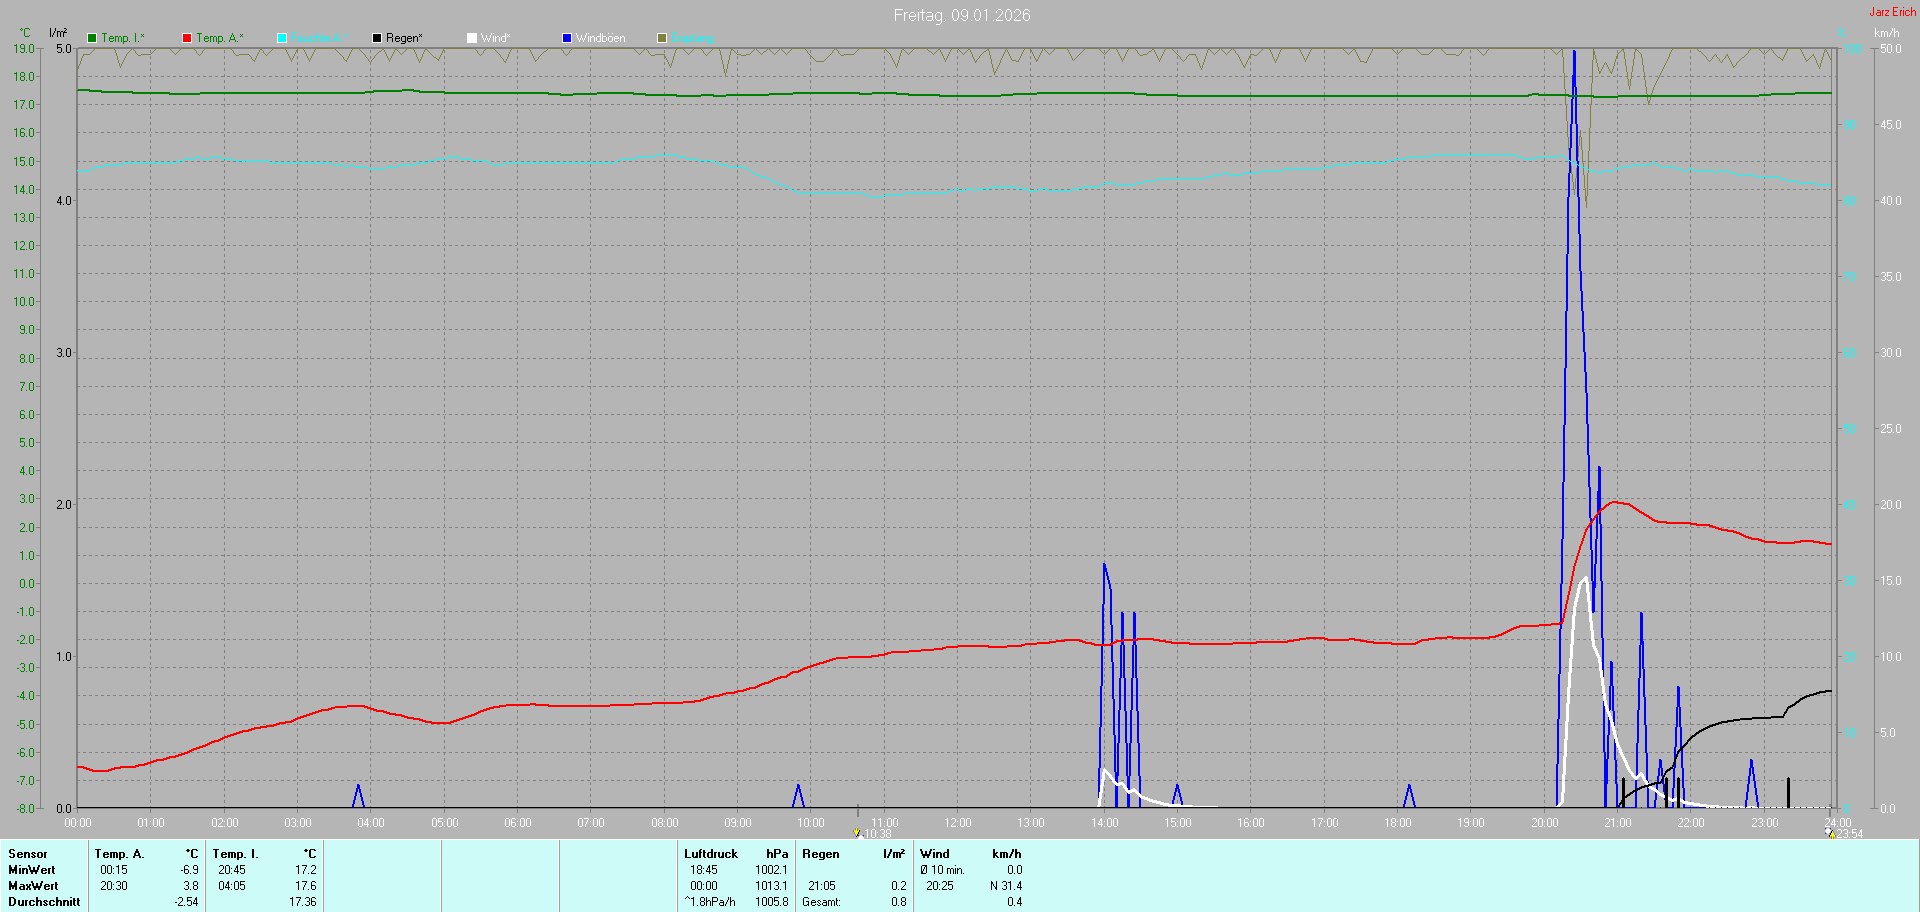
Task: Click the 12:00 label on time axis
Action: (957, 823)
